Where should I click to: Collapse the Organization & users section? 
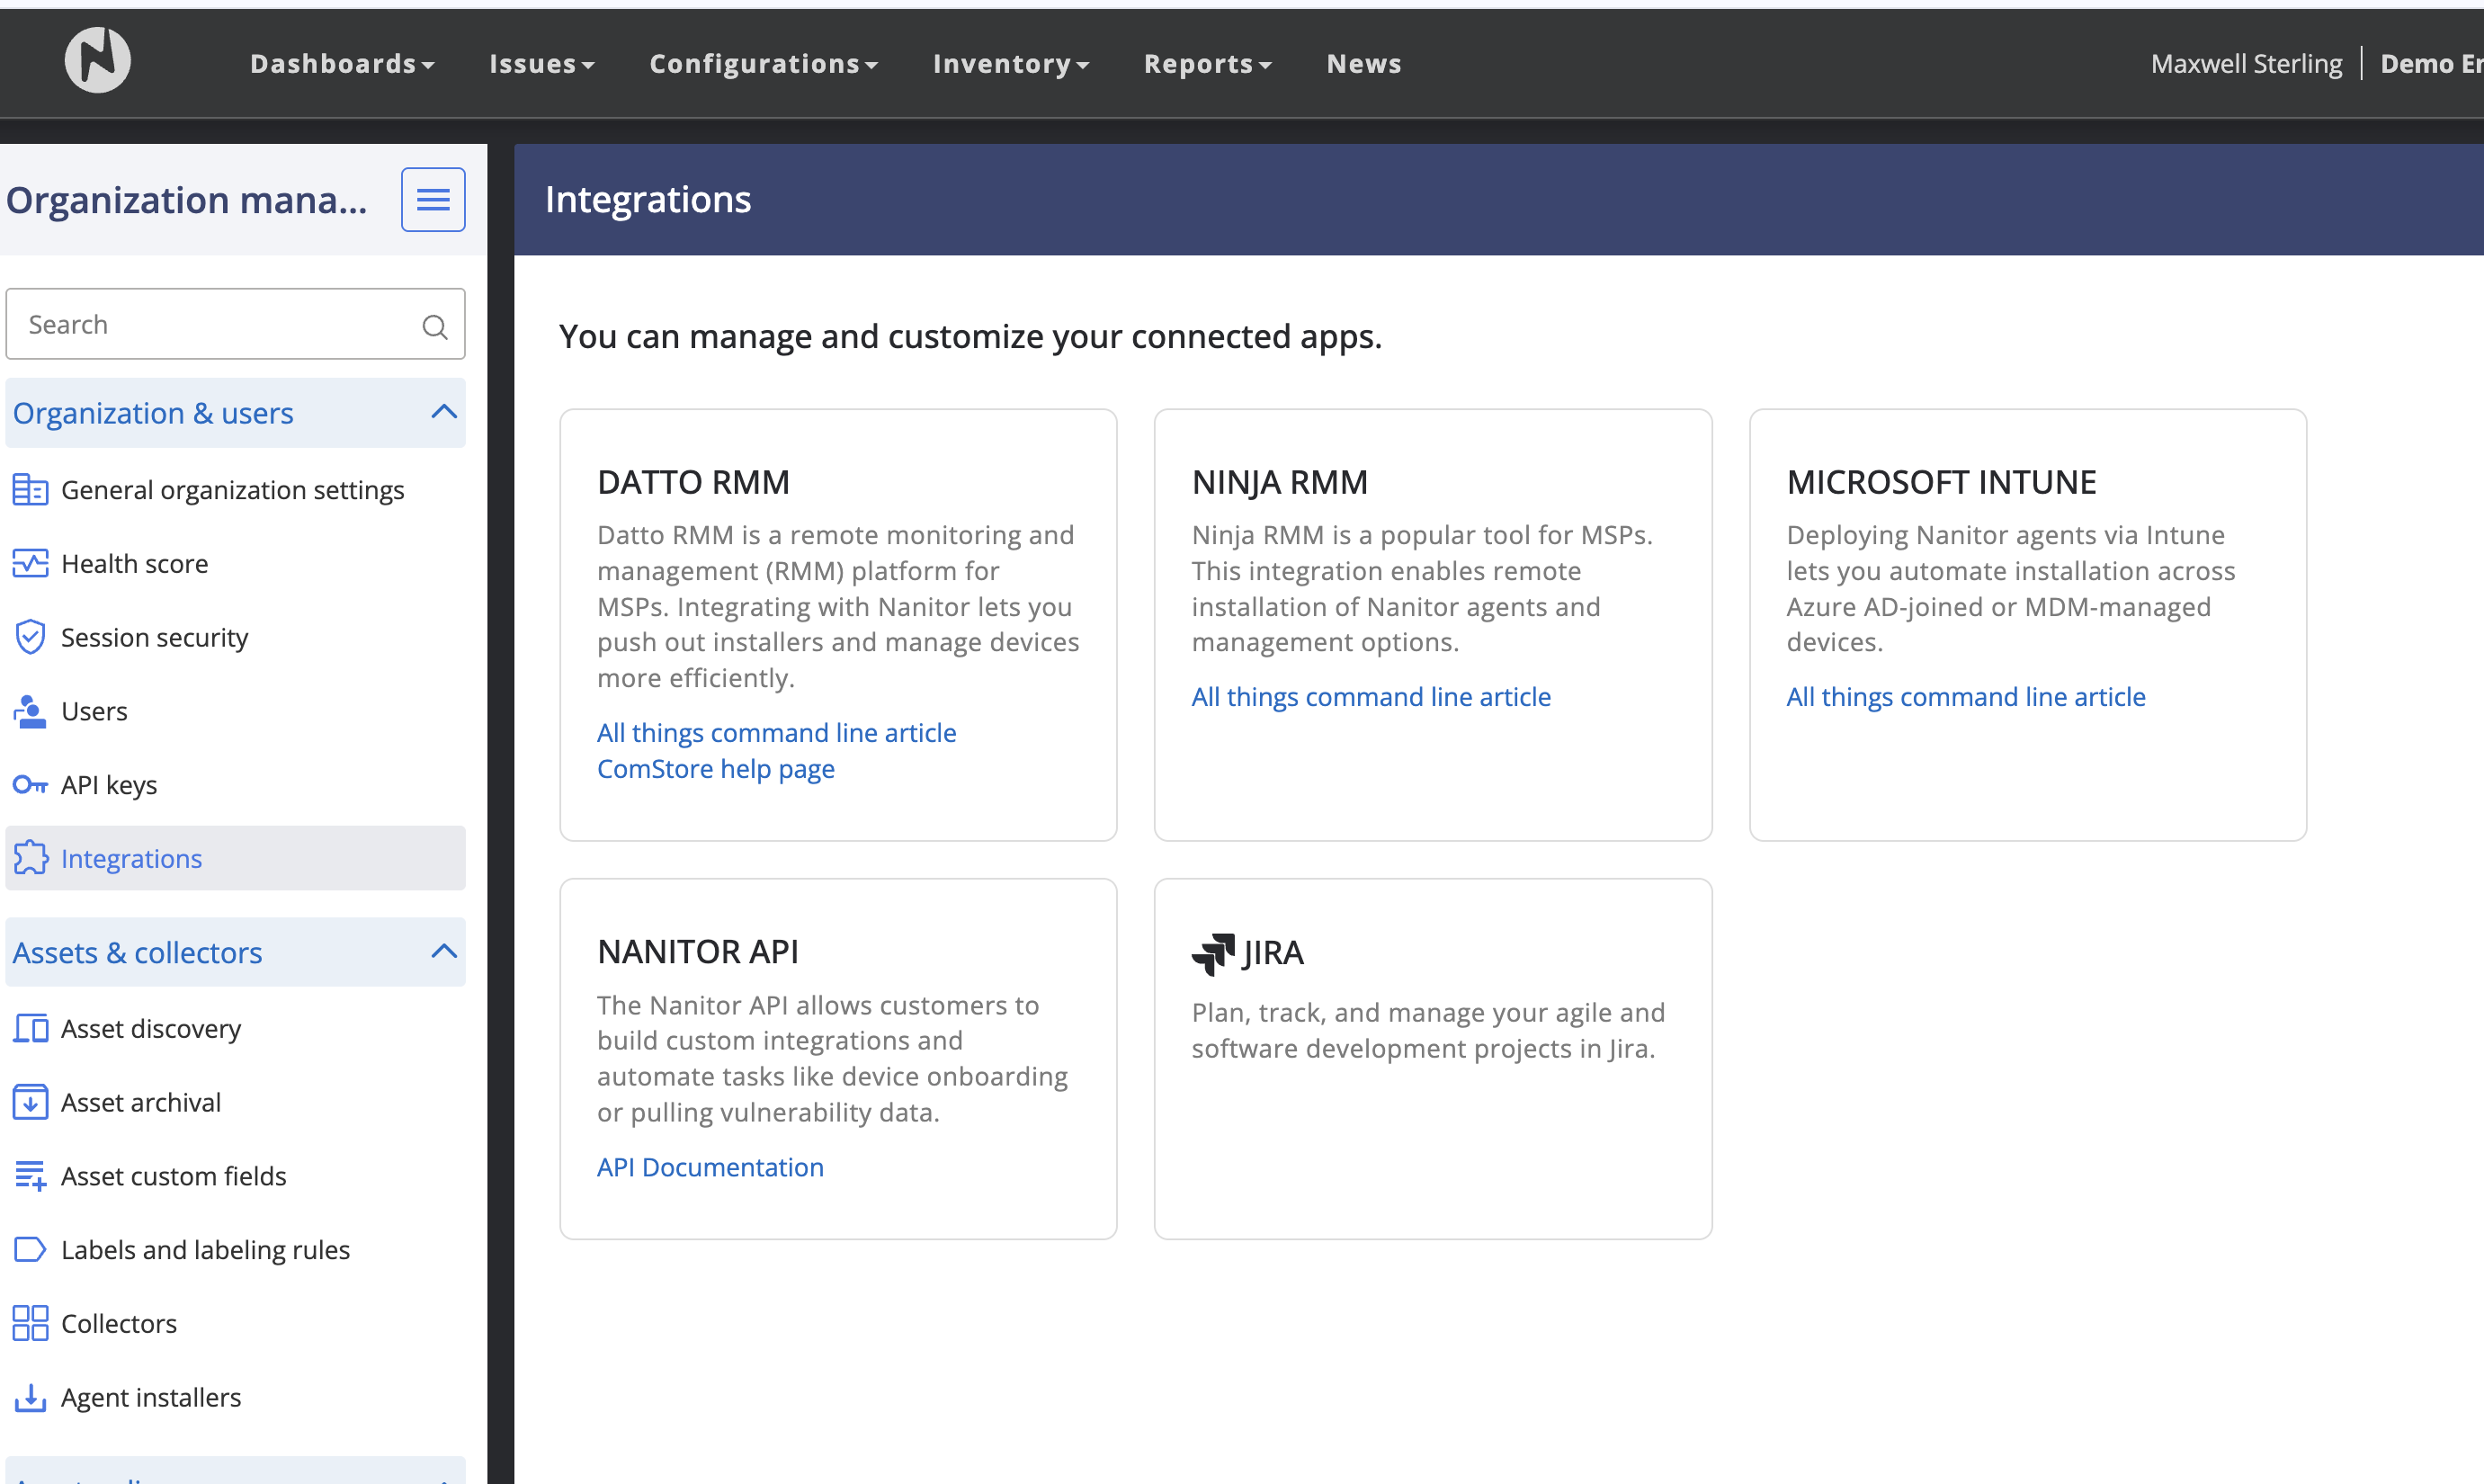pyautogui.click(x=444, y=413)
